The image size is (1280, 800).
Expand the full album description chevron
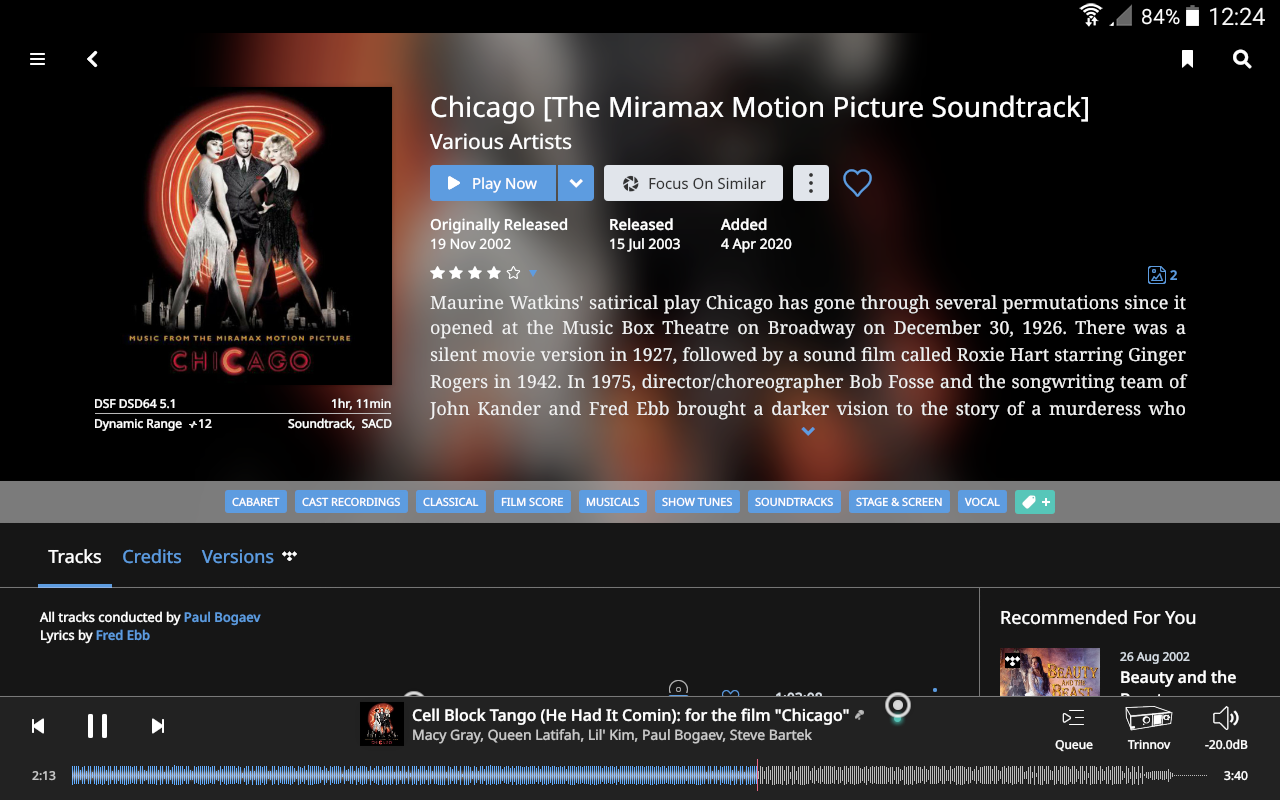(808, 432)
